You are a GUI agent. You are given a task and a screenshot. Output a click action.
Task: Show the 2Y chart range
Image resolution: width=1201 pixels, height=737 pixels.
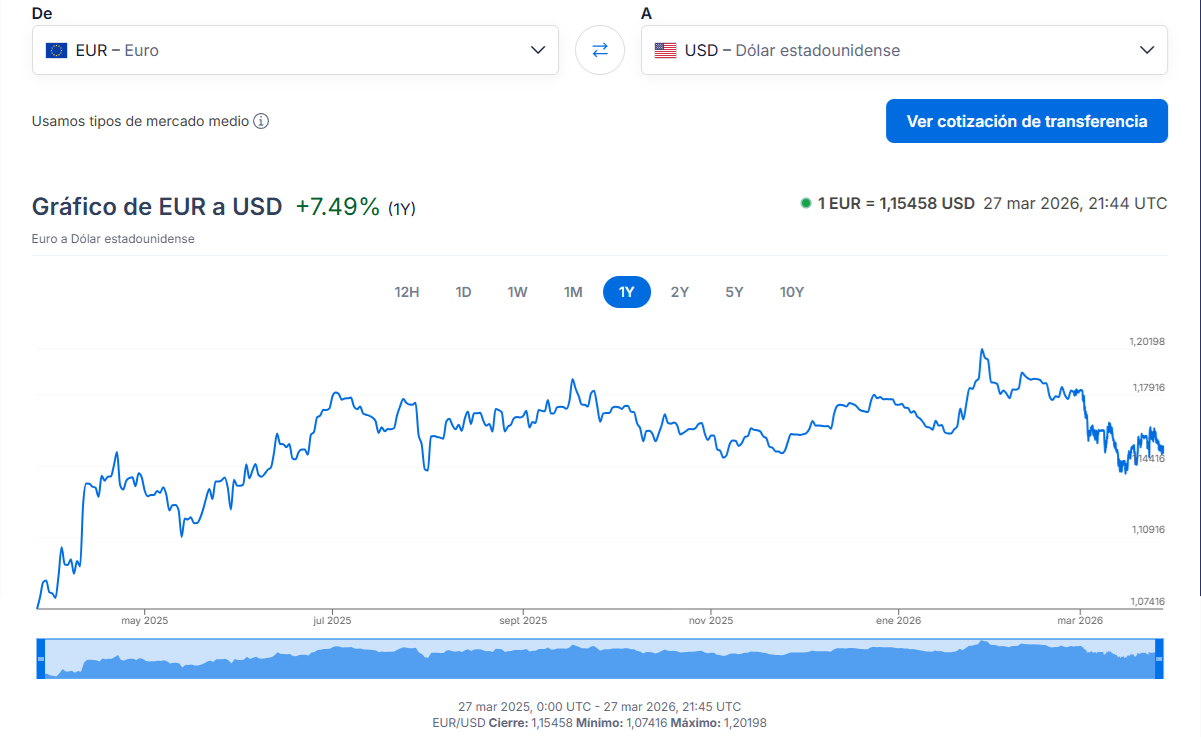click(680, 292)
